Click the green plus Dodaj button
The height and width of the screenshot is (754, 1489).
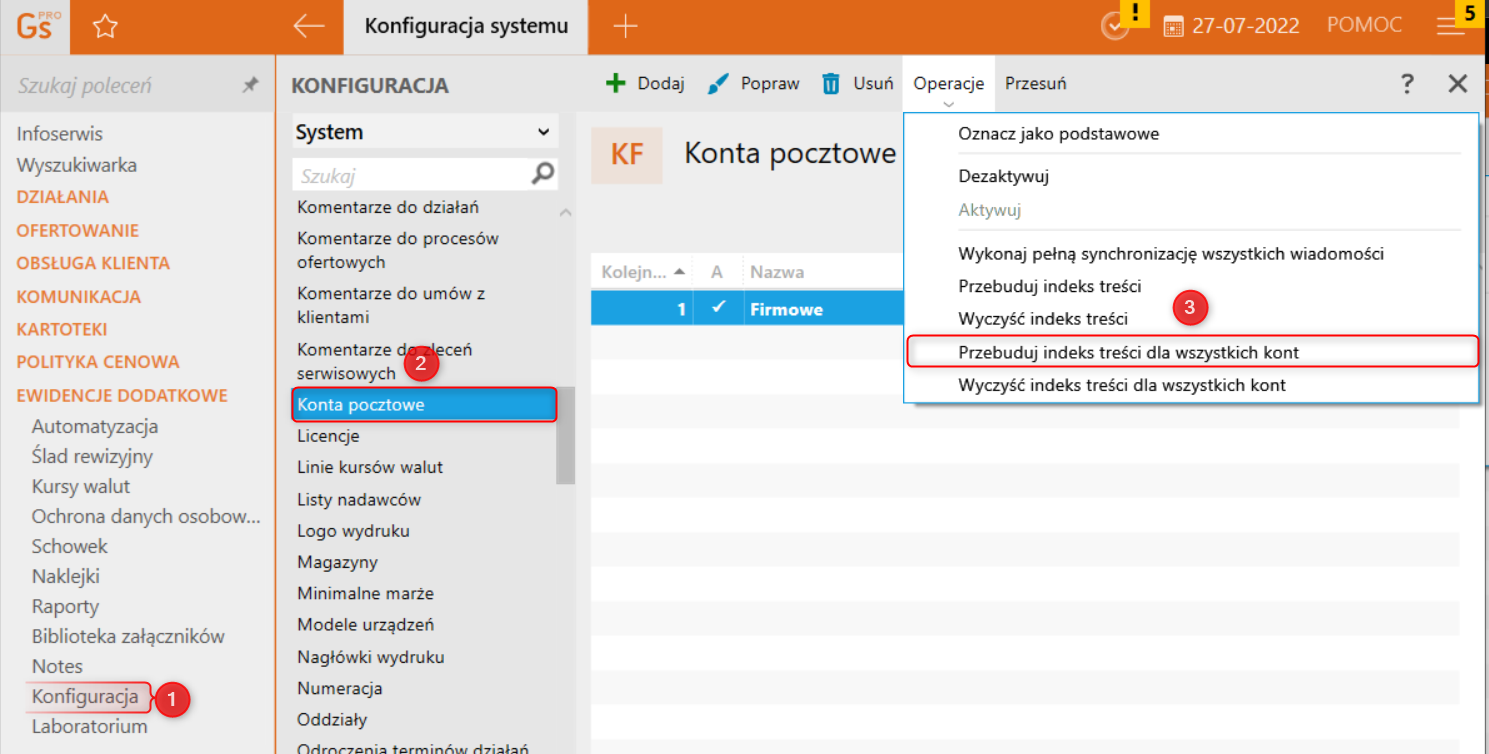[x=645, y=84]
